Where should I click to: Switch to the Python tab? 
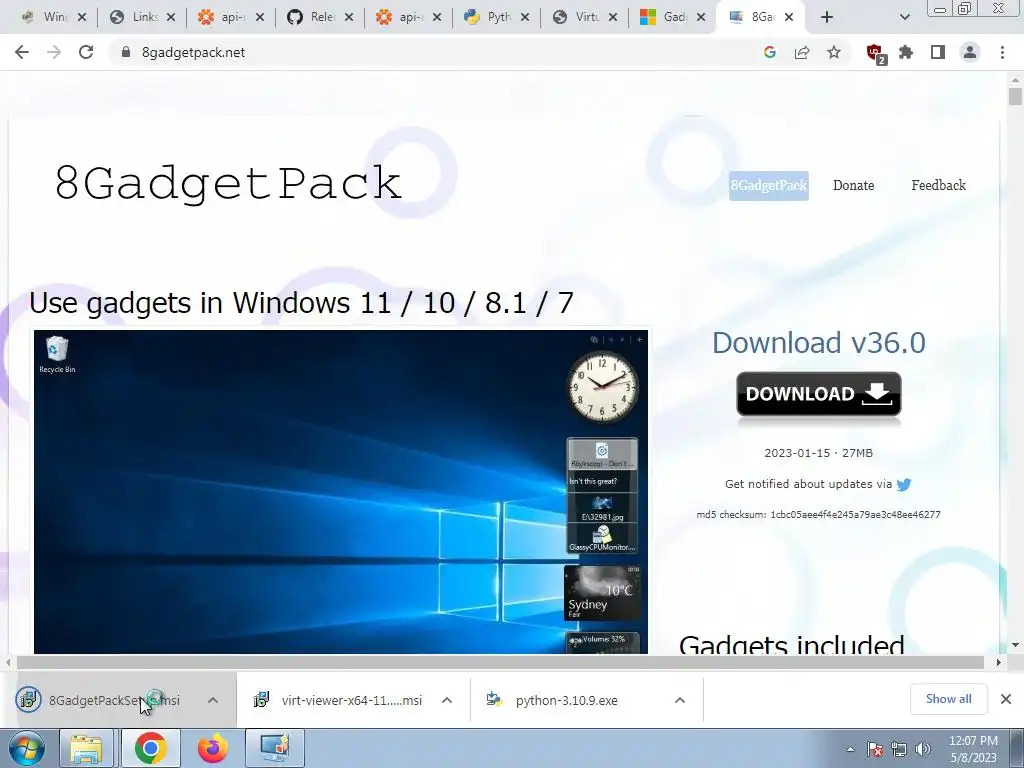491,17
